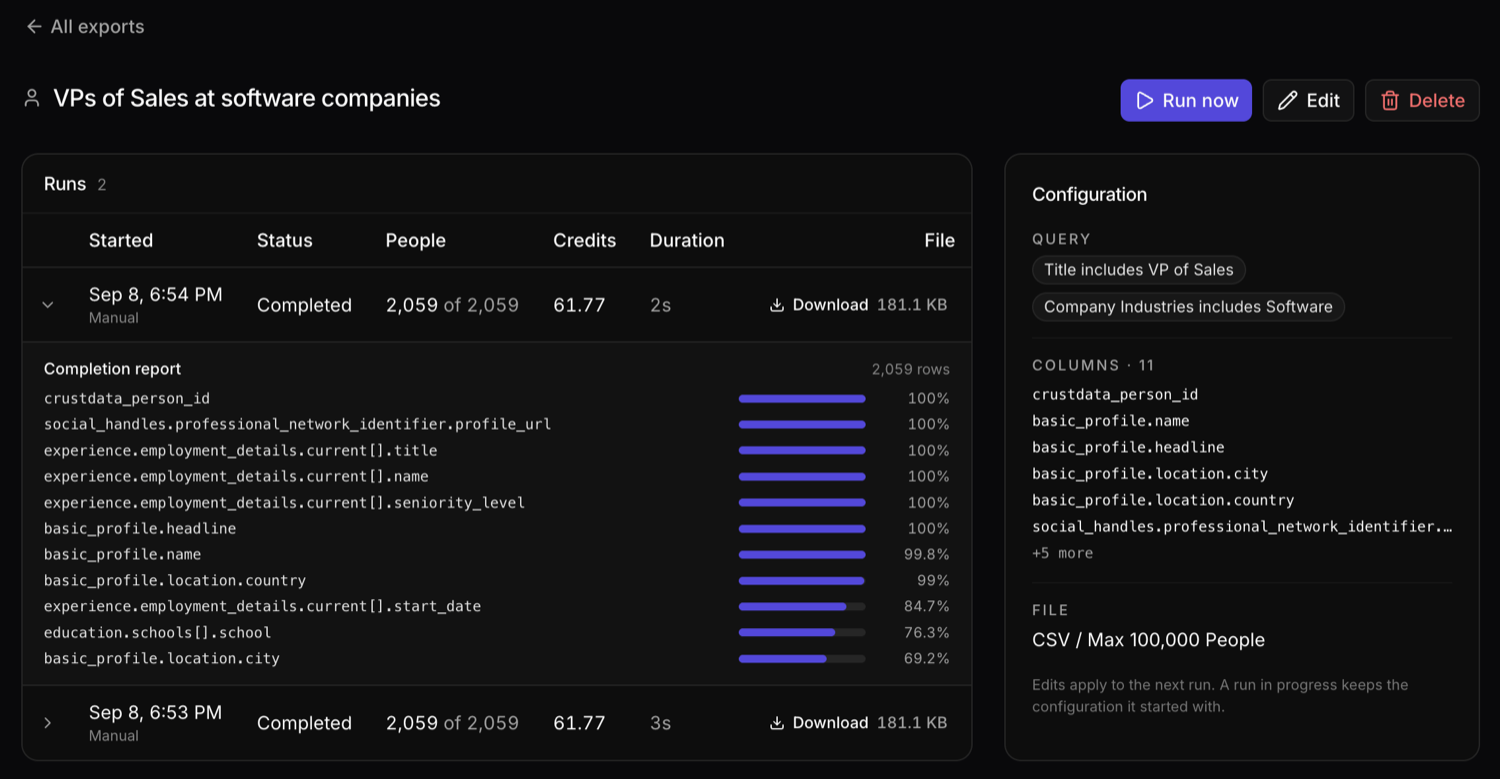Click the 2s duration value
The height and width of the screenshot is (779, 1500).
[x=660, y=305]
